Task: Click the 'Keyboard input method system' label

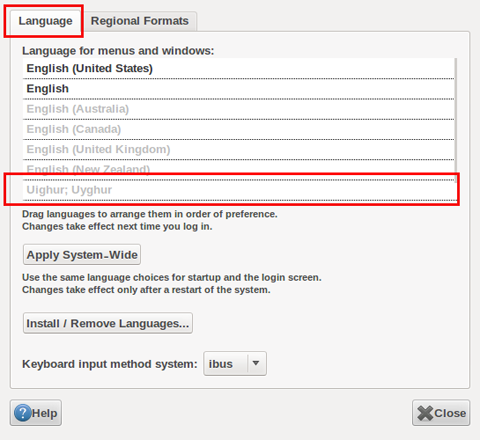Action: (110, 364)
